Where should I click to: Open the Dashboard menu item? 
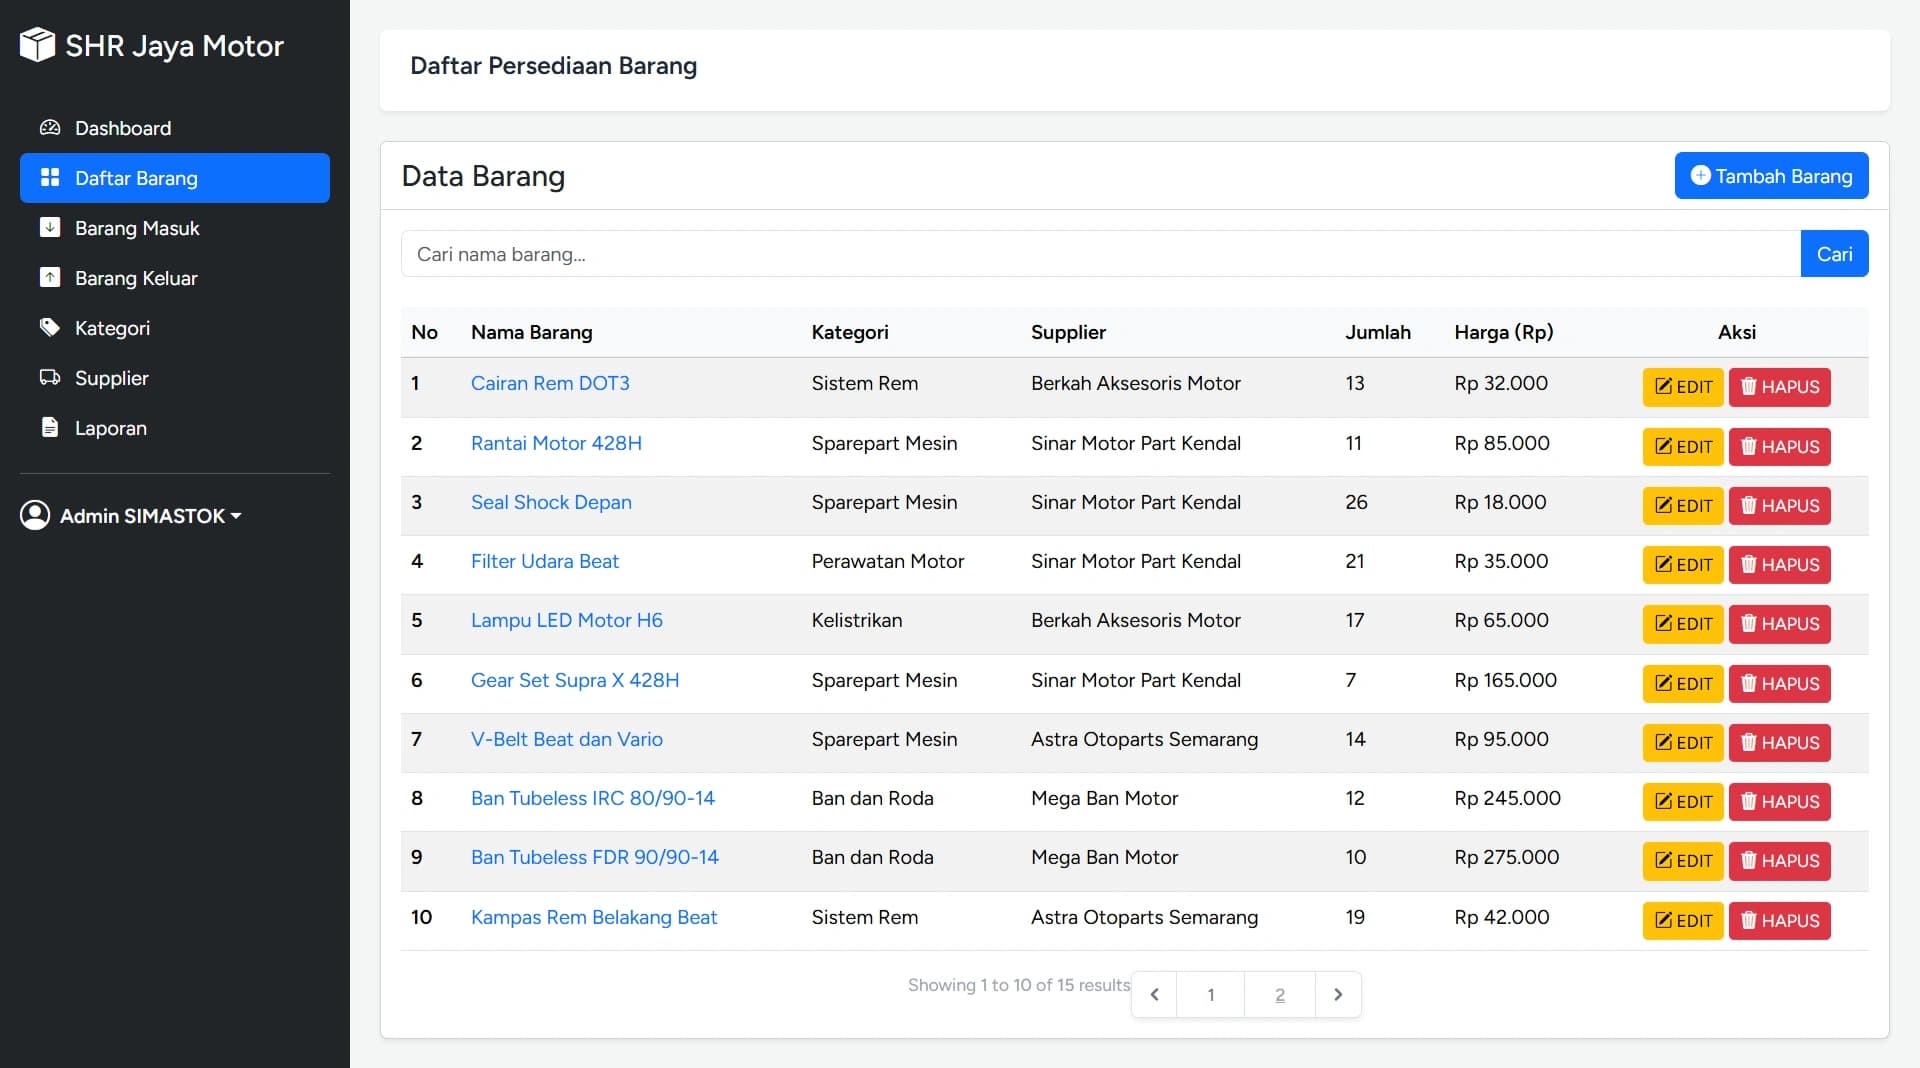pos(175,128)
